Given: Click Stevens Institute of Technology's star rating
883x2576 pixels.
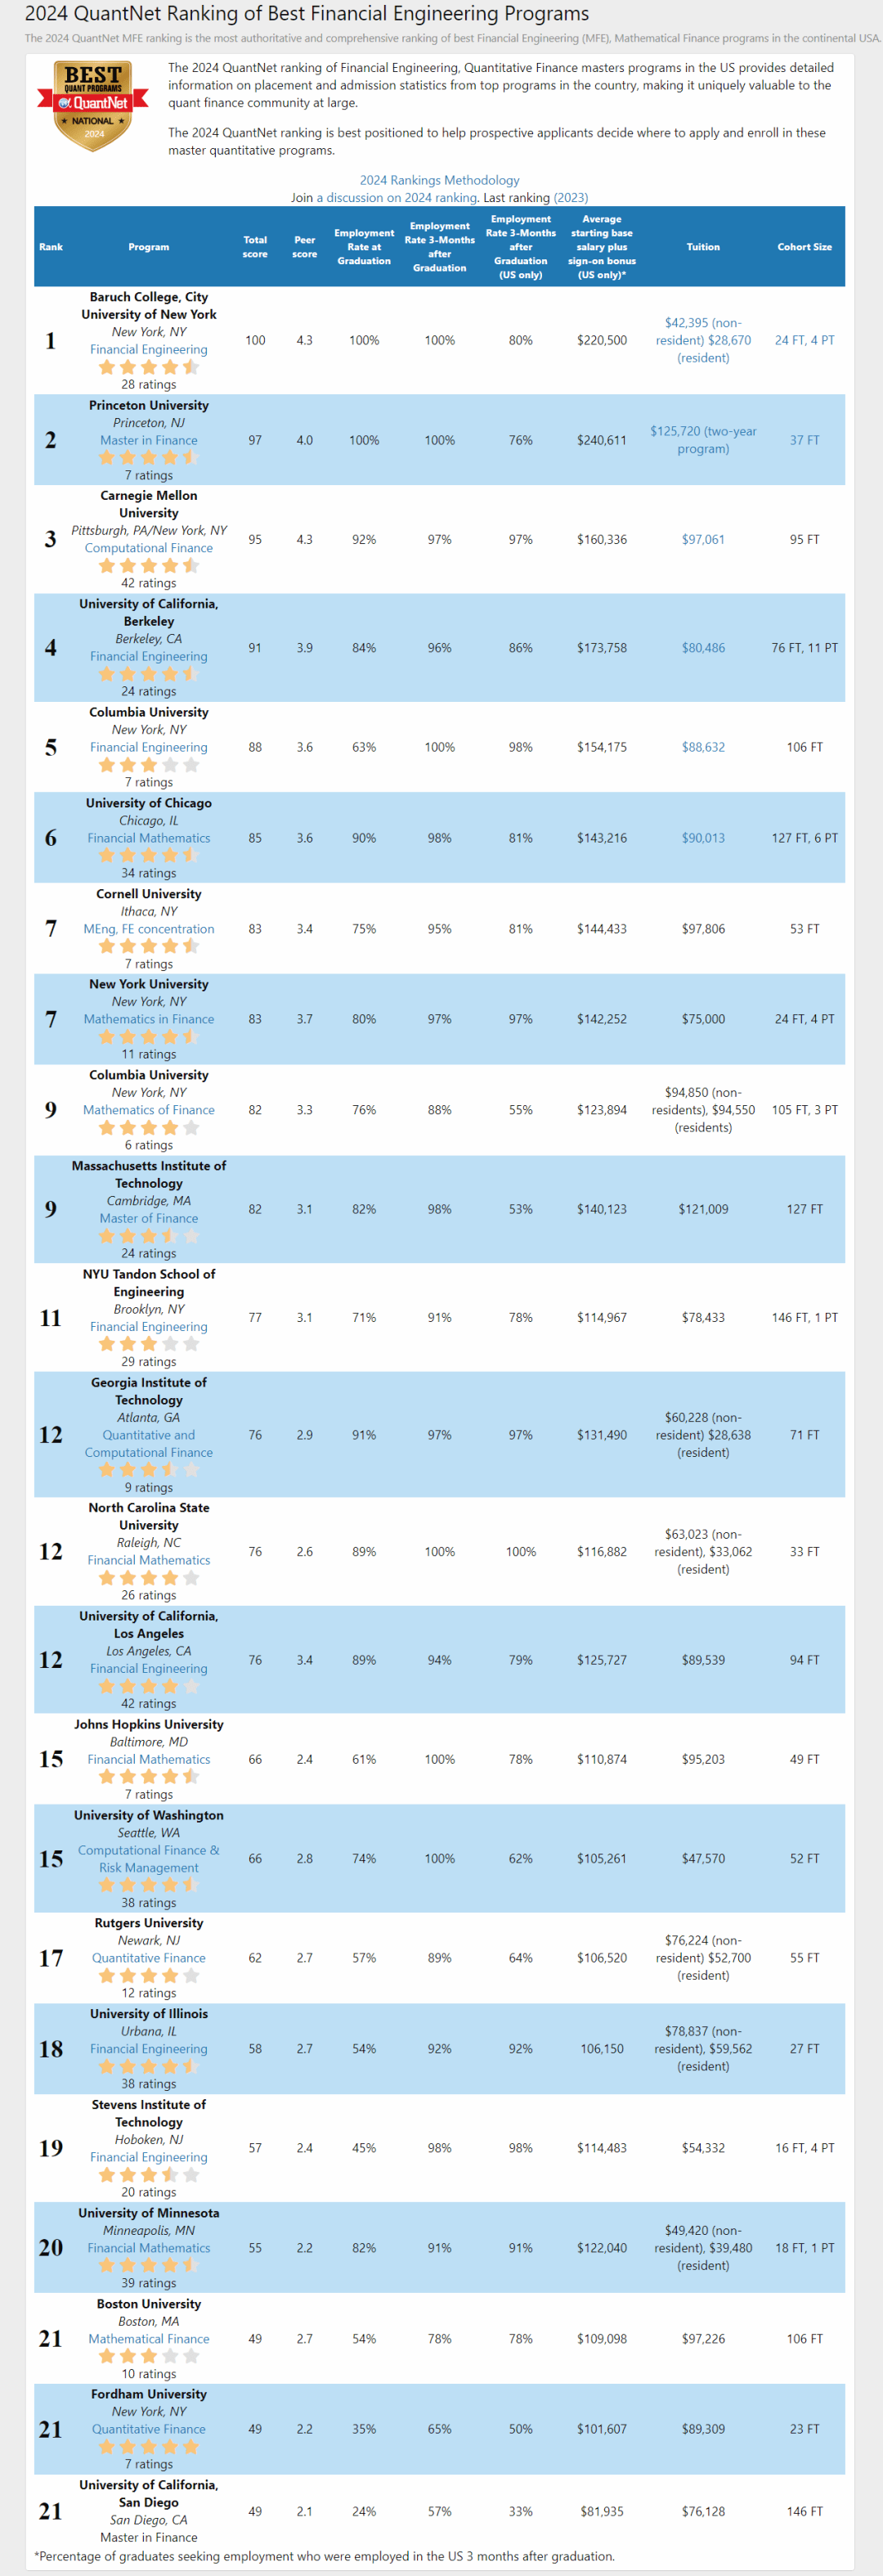Looking at the screenshot, I should pos(149,2175).
